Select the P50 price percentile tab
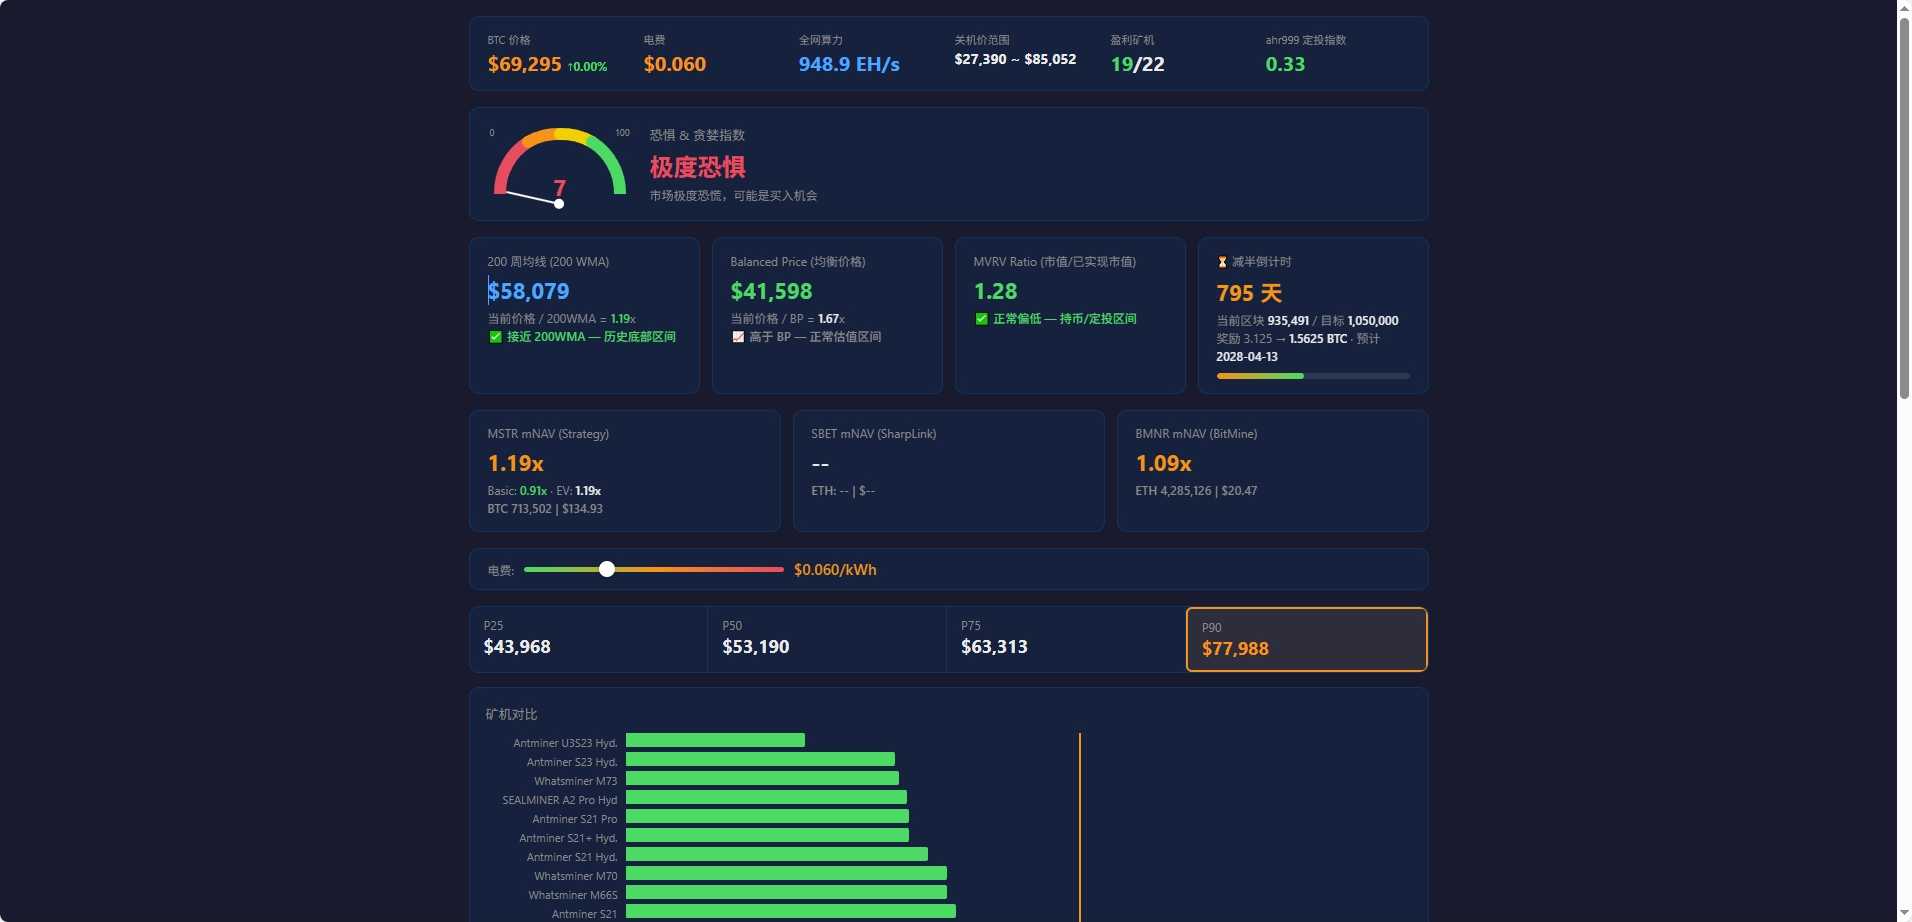 826,639
